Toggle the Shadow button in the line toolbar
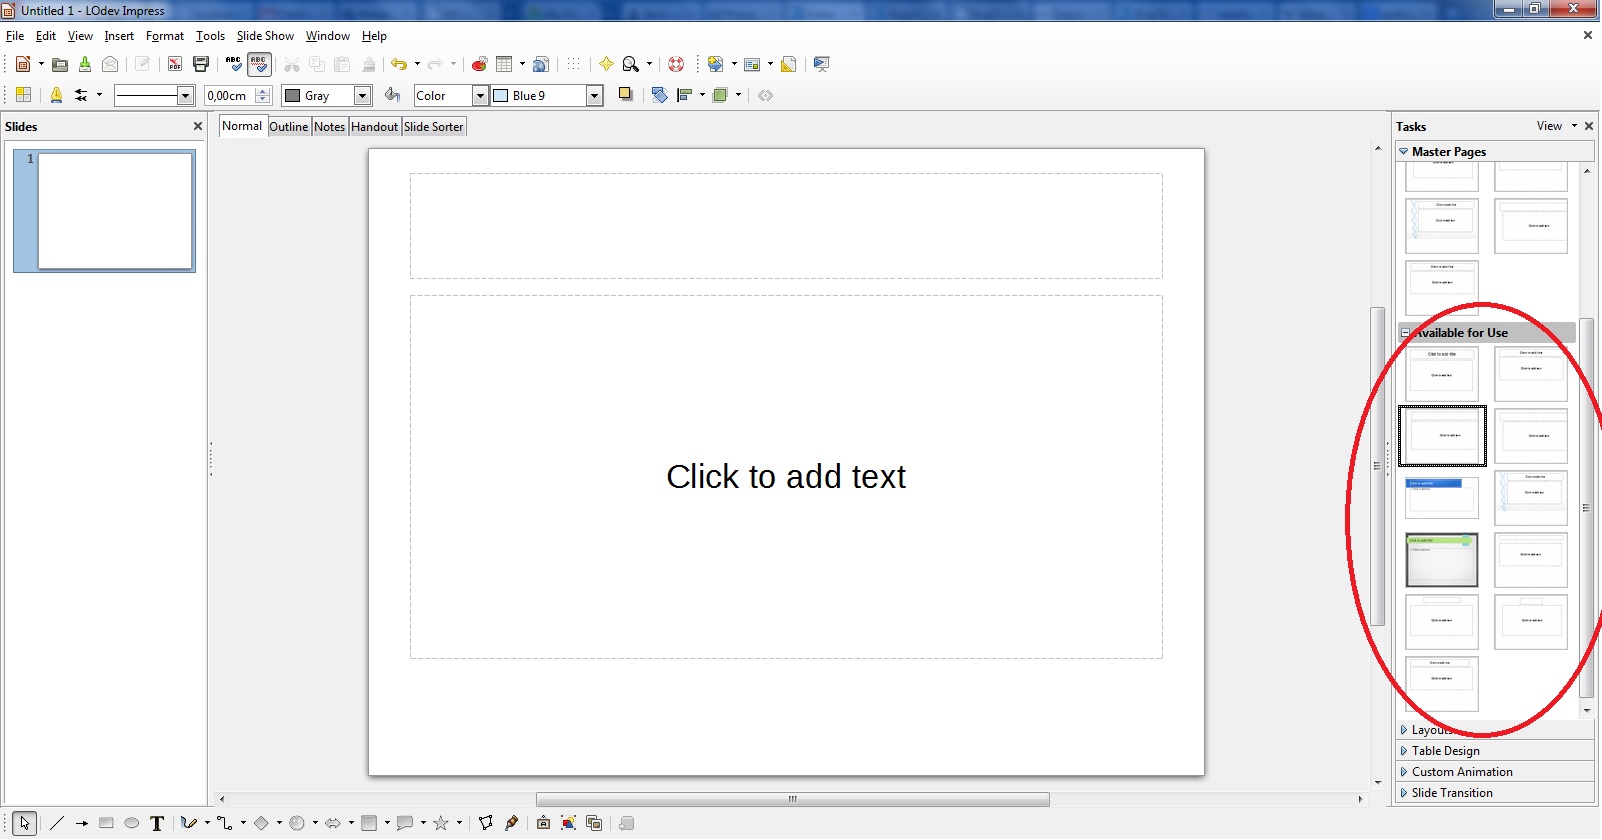The image size is (1602, 840). [x=626, y=95]
